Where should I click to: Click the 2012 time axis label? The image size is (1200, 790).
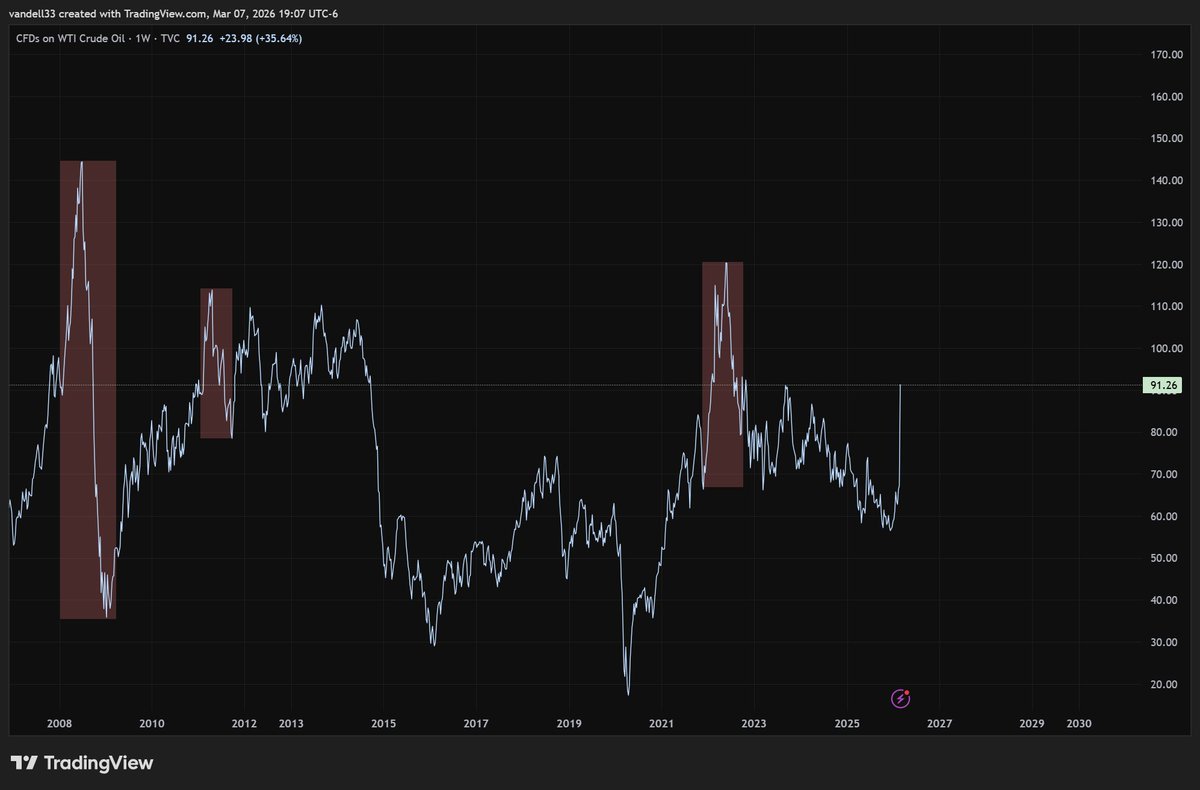pyautogui.click(x=244, y=723)
